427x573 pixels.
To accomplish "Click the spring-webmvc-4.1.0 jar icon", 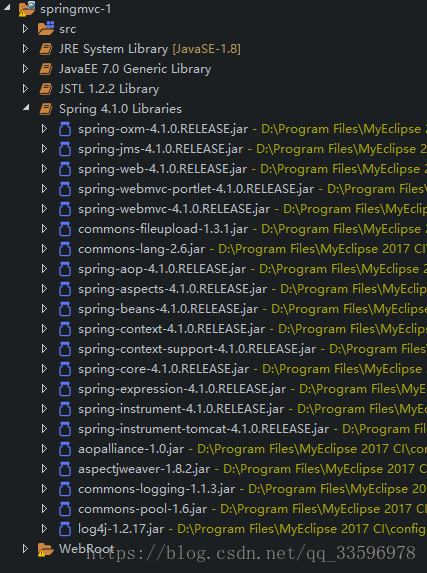I will click(65, 209).
